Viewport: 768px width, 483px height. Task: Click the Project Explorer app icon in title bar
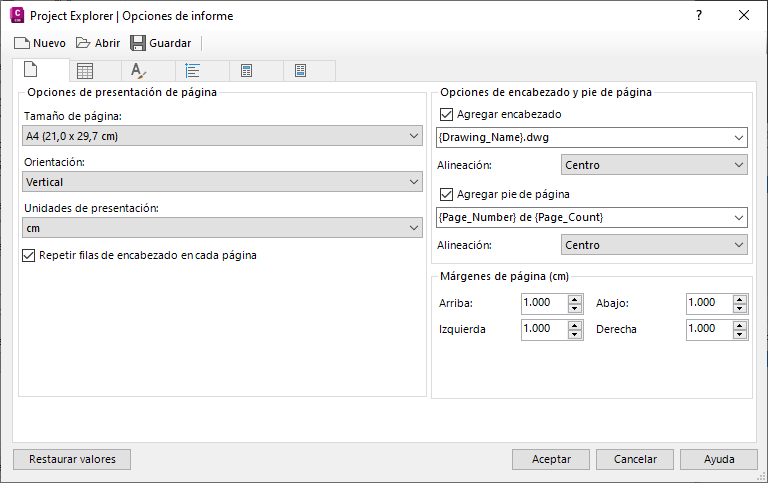click(16, 15)
